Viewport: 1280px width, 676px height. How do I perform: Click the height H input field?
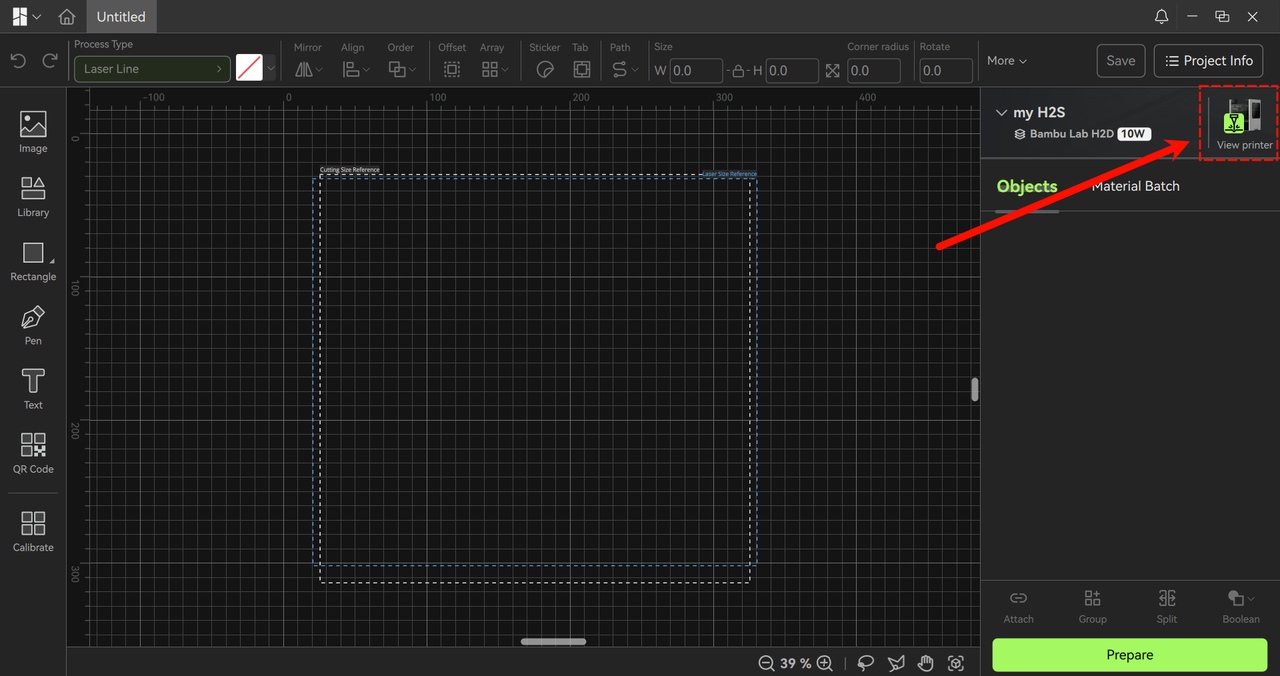coord(792,71)
